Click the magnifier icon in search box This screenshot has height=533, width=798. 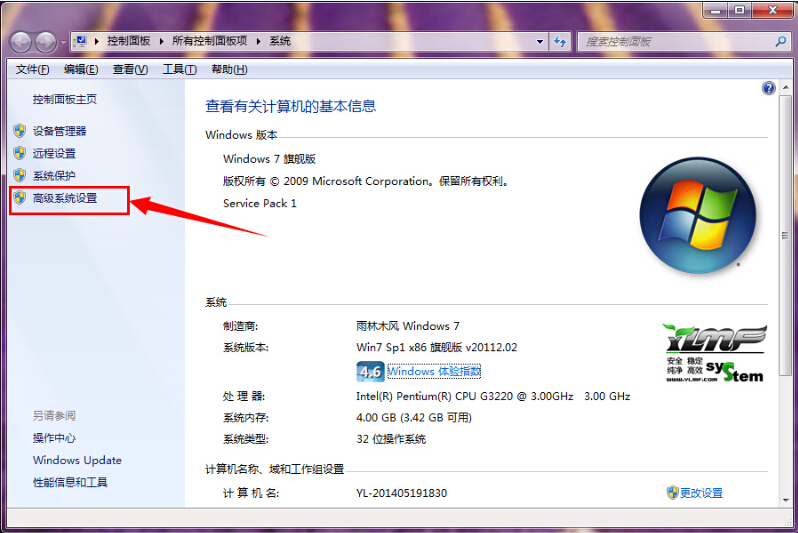tap(781, 41)
